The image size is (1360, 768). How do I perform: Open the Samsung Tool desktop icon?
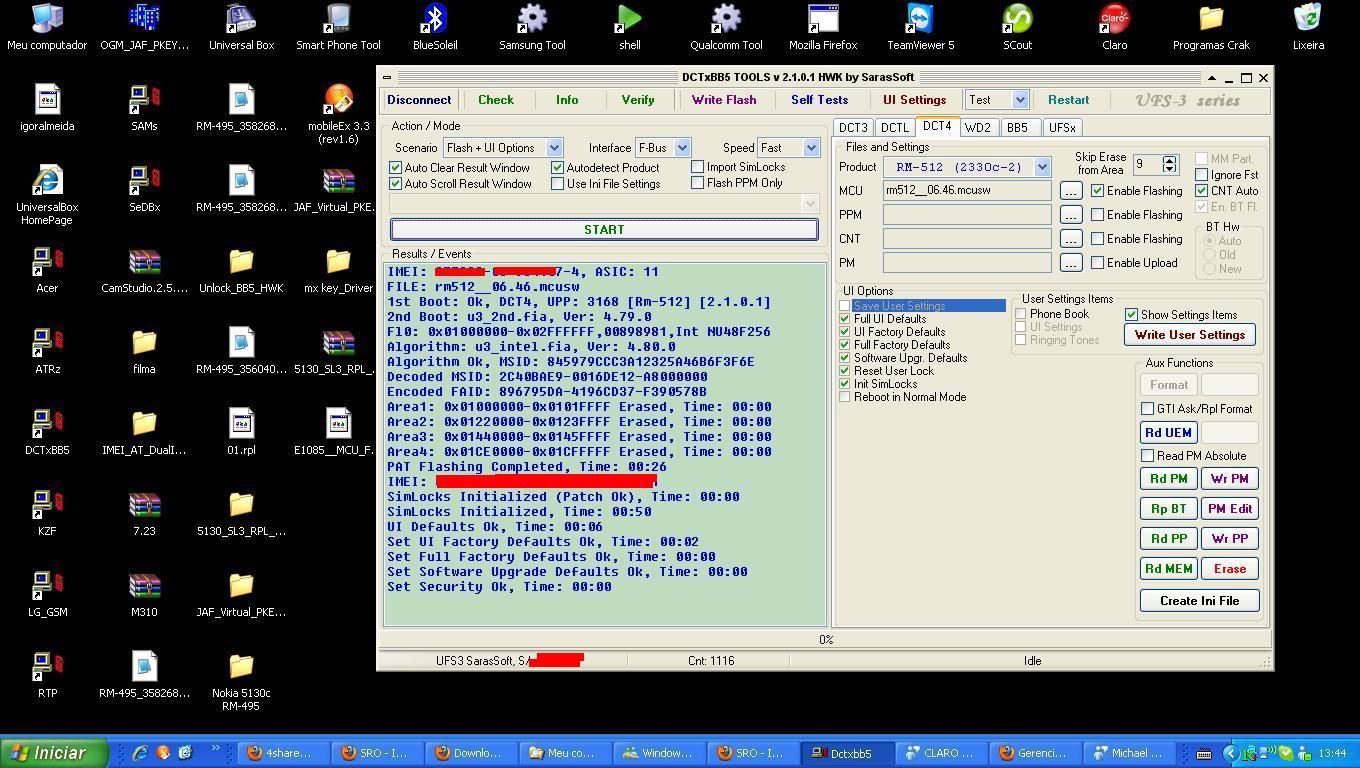[532, 27]
